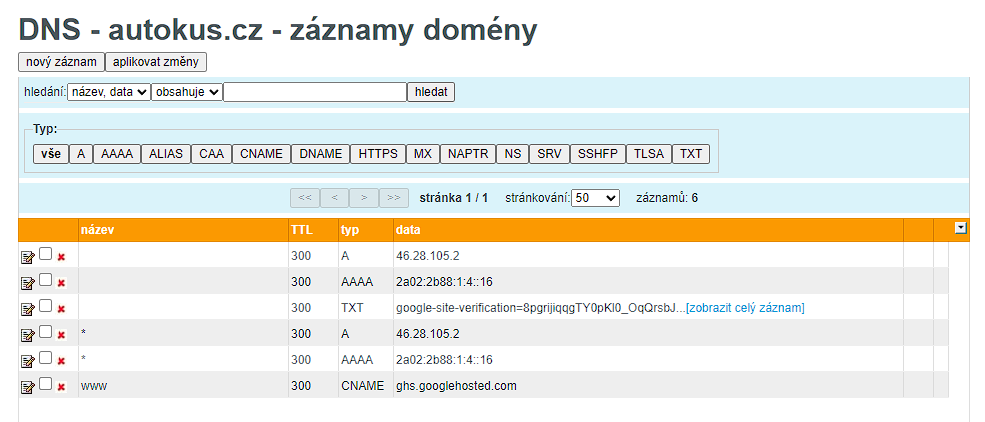Delete the wildcard AAAA record
The image size is (985, 422).
pos(61,360)
